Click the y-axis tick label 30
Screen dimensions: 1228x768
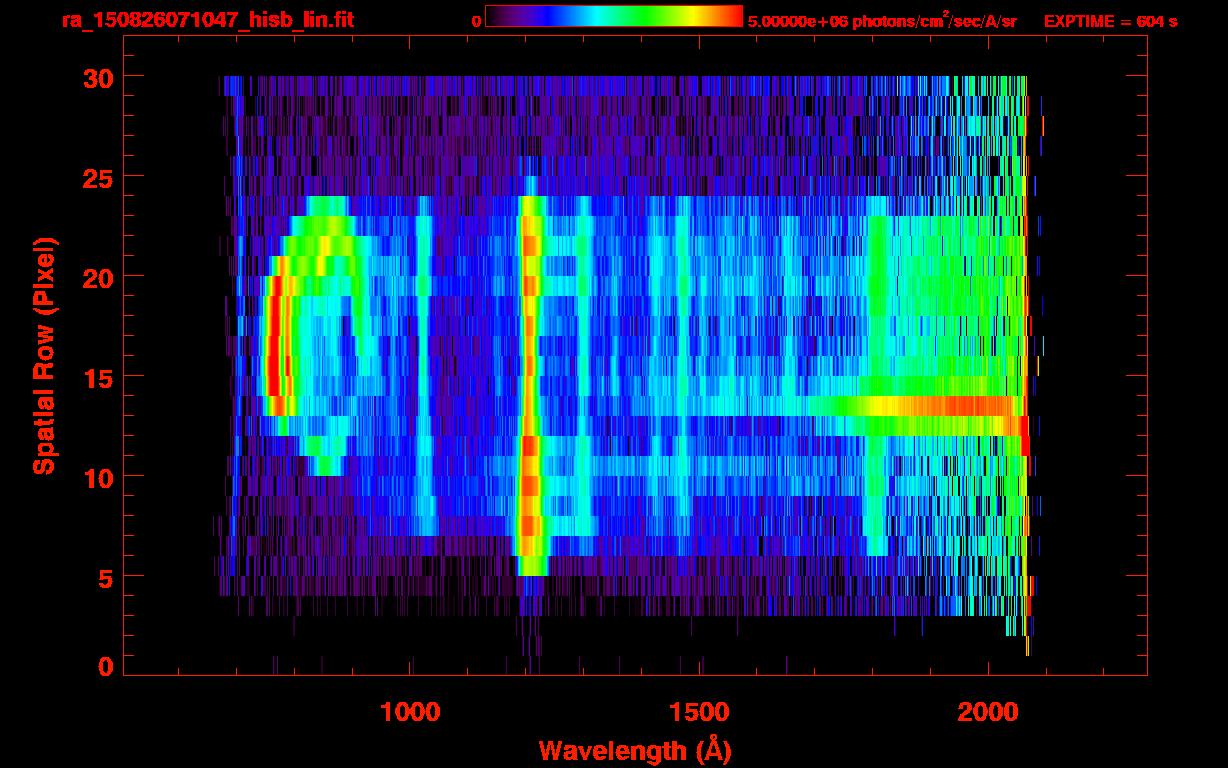97,77
